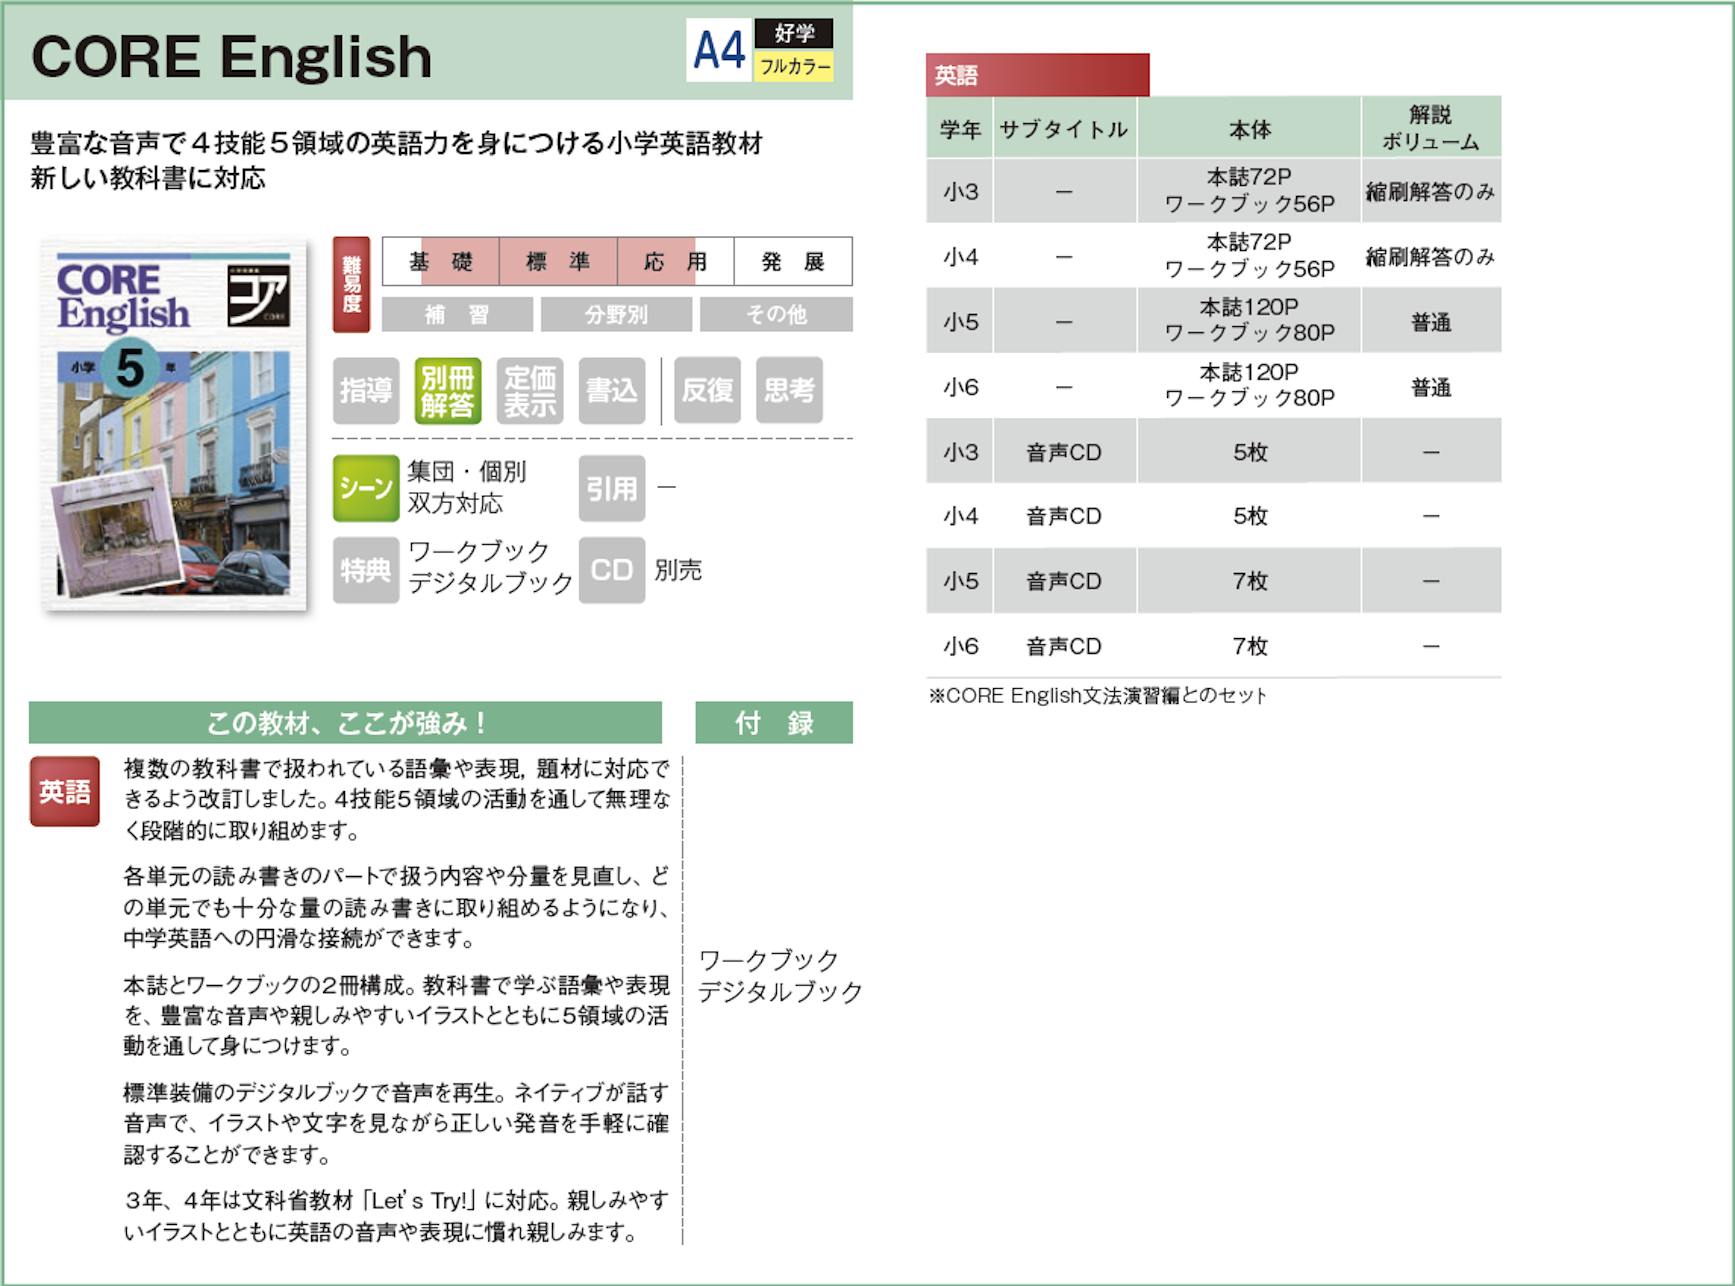Click the 解説ボリューム column header
This screenshot has width=1735, height=1286.
point(1430,128)
